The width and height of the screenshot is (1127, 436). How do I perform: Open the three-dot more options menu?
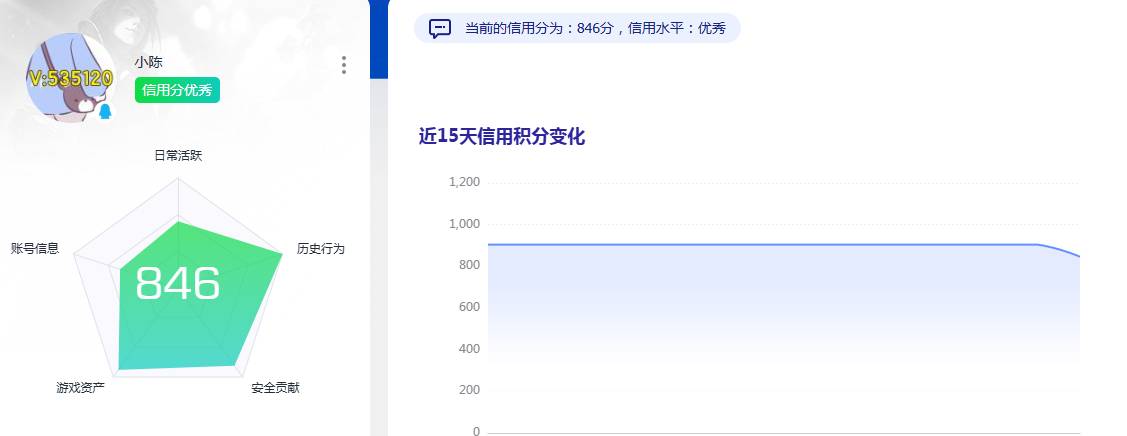tap(344, 65)
